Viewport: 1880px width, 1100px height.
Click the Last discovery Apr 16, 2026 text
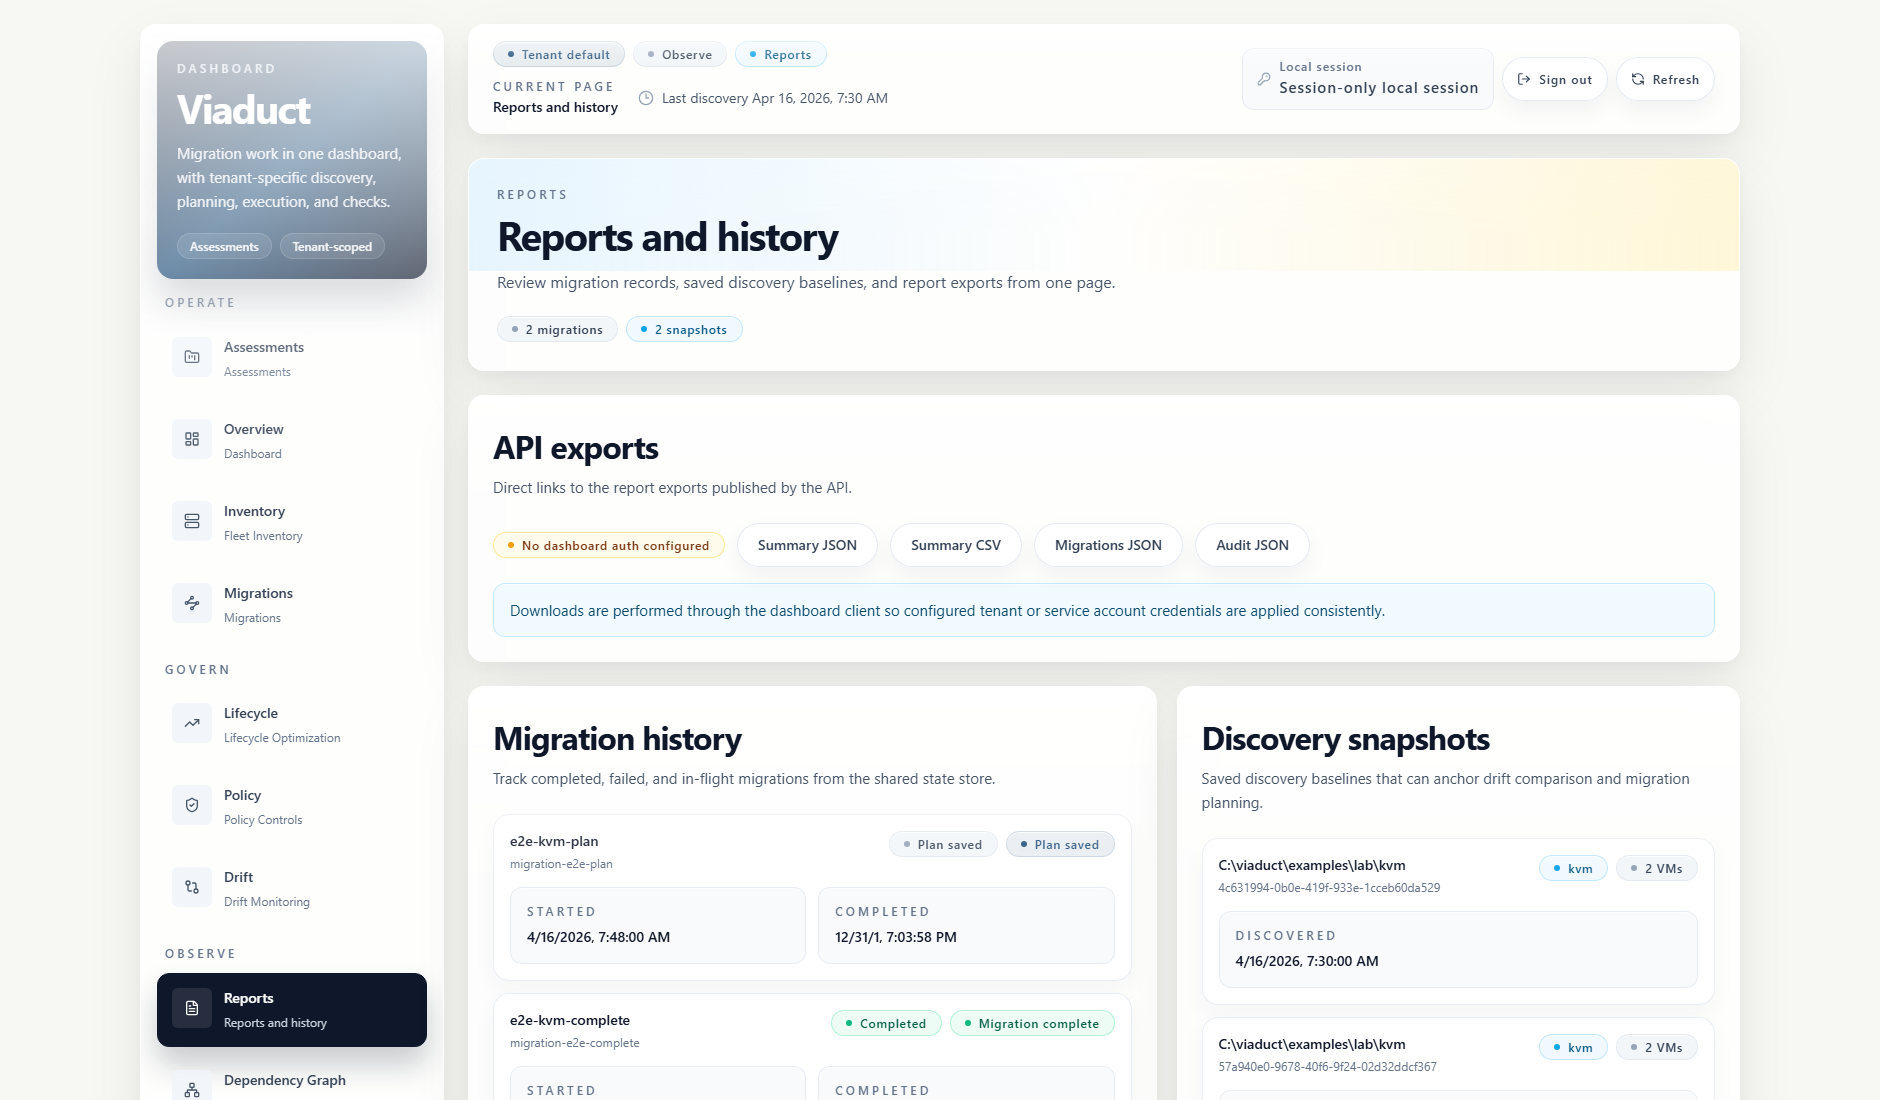(775, 98)
